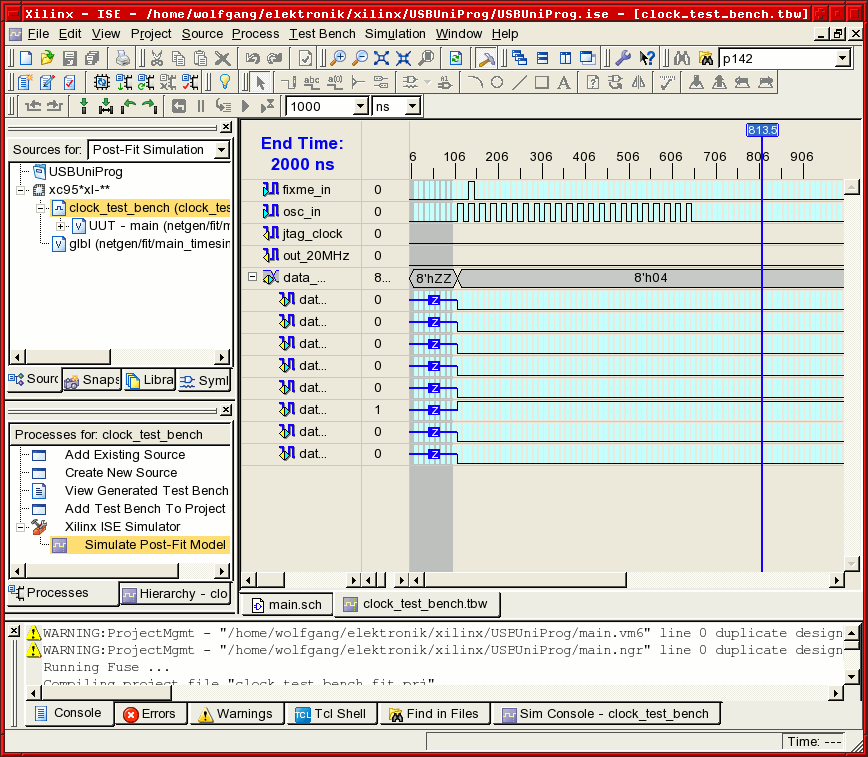Toggle the hammer implement-design icon
The image size is (868, 757).
(x=486, y=58)
